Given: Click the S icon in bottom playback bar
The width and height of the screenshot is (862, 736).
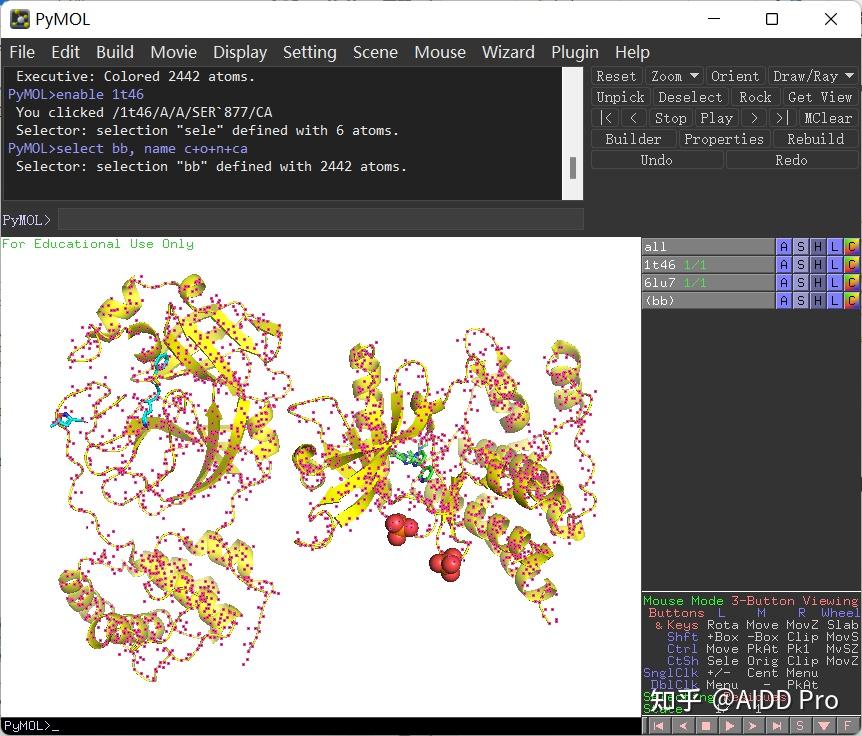Looking at the screenshot, I should coord(800,726).
